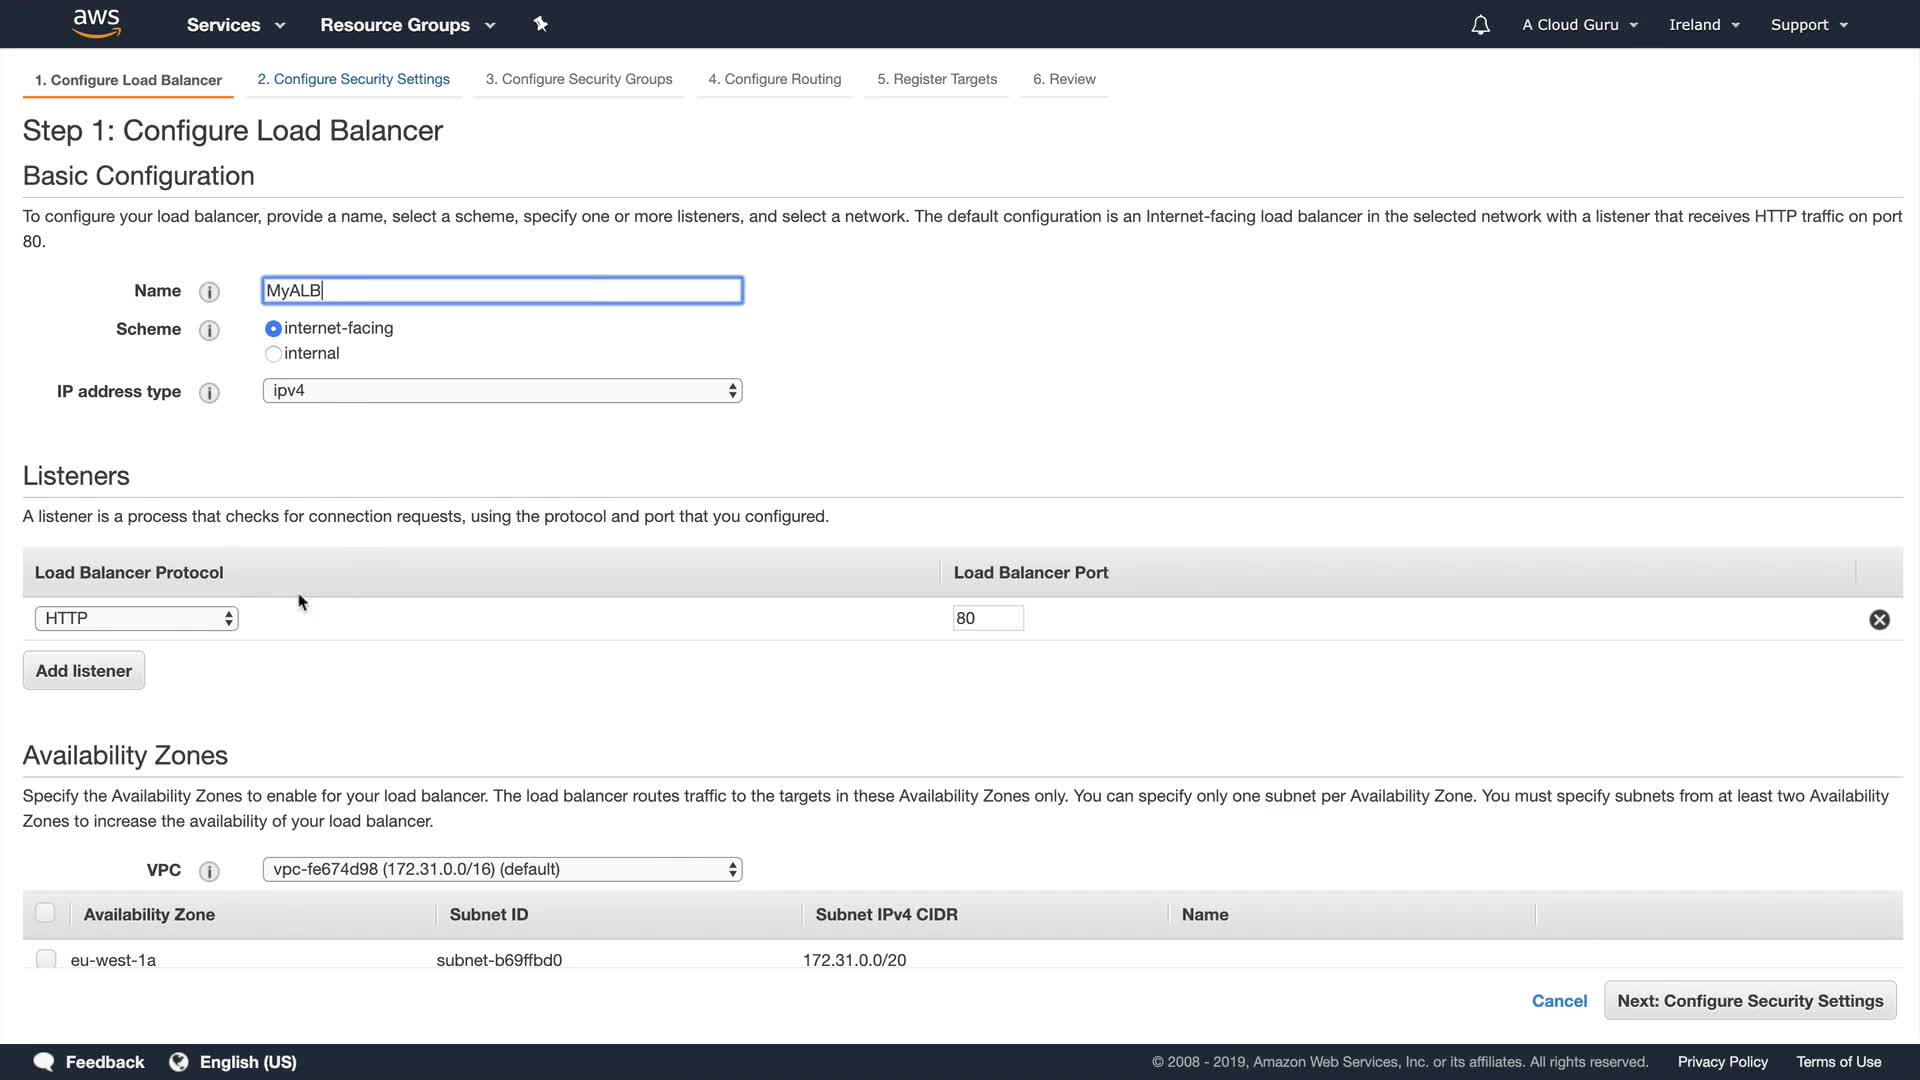Select the internal scheme radio button

[x=273, y=354]
